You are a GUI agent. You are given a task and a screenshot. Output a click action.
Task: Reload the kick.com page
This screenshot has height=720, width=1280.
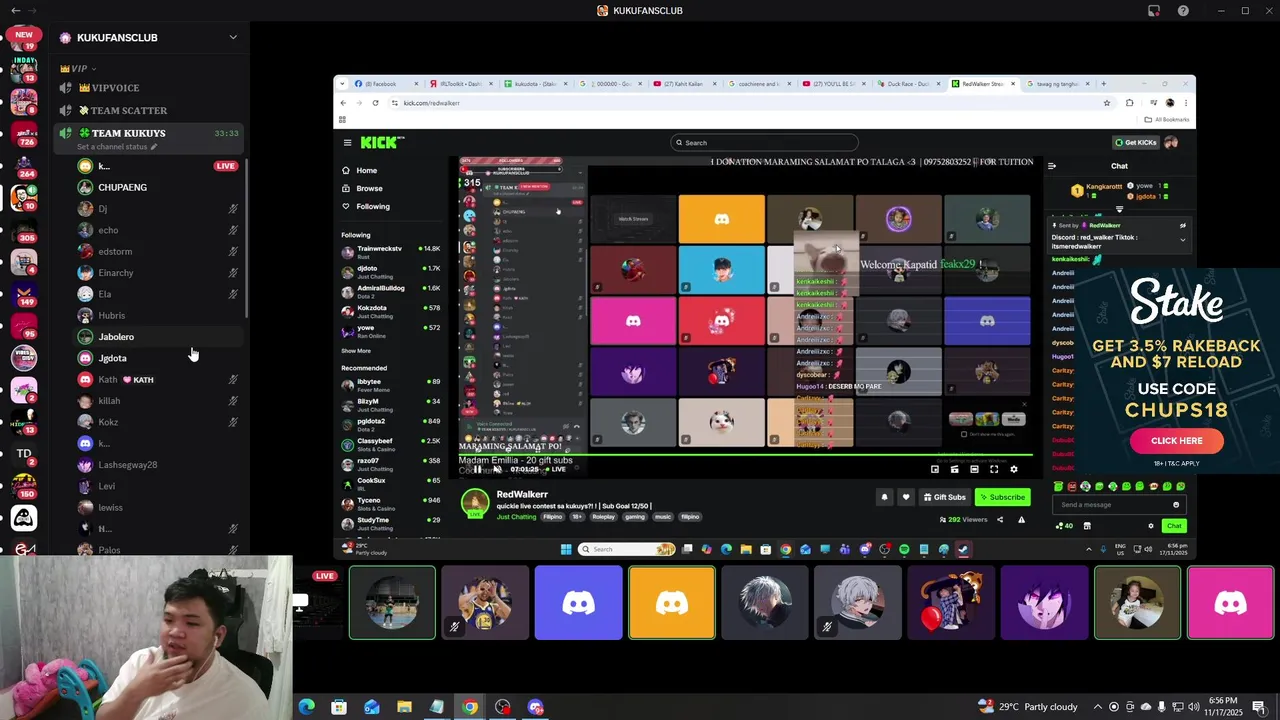click(x=376, y=103)
